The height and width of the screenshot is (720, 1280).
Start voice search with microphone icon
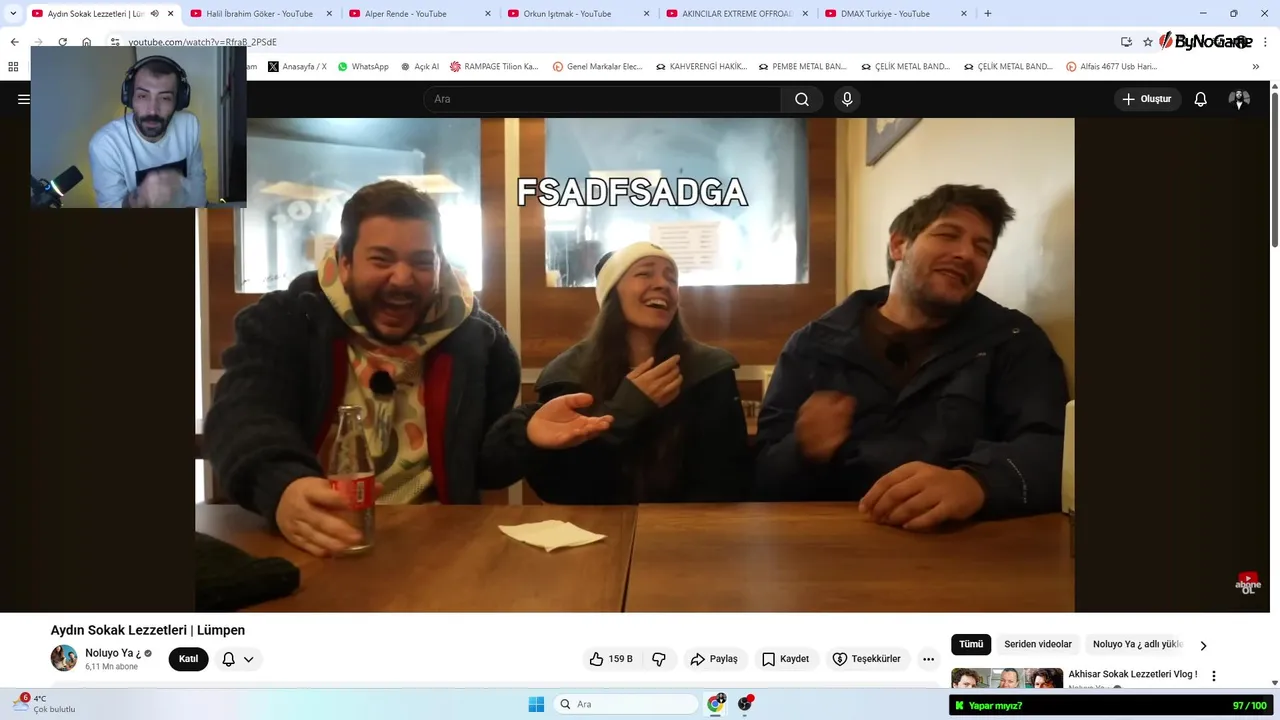tap(847, 99)
